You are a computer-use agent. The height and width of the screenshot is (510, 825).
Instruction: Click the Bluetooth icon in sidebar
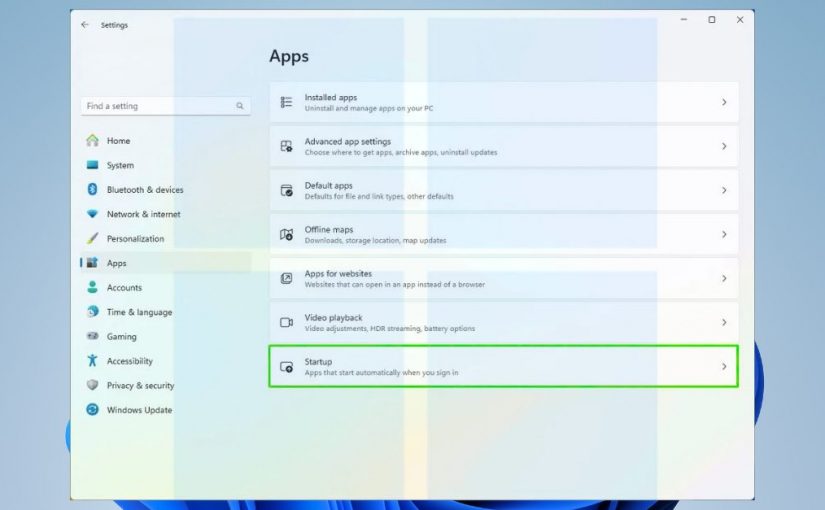[x=93, y=189]
